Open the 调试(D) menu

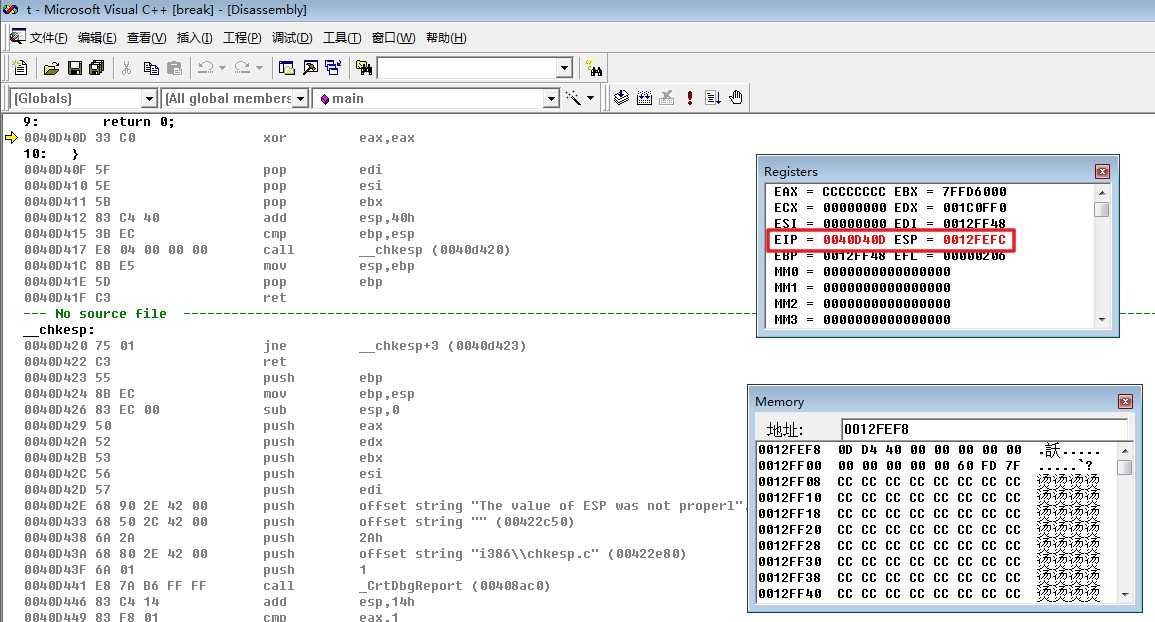tap(292, 38)
